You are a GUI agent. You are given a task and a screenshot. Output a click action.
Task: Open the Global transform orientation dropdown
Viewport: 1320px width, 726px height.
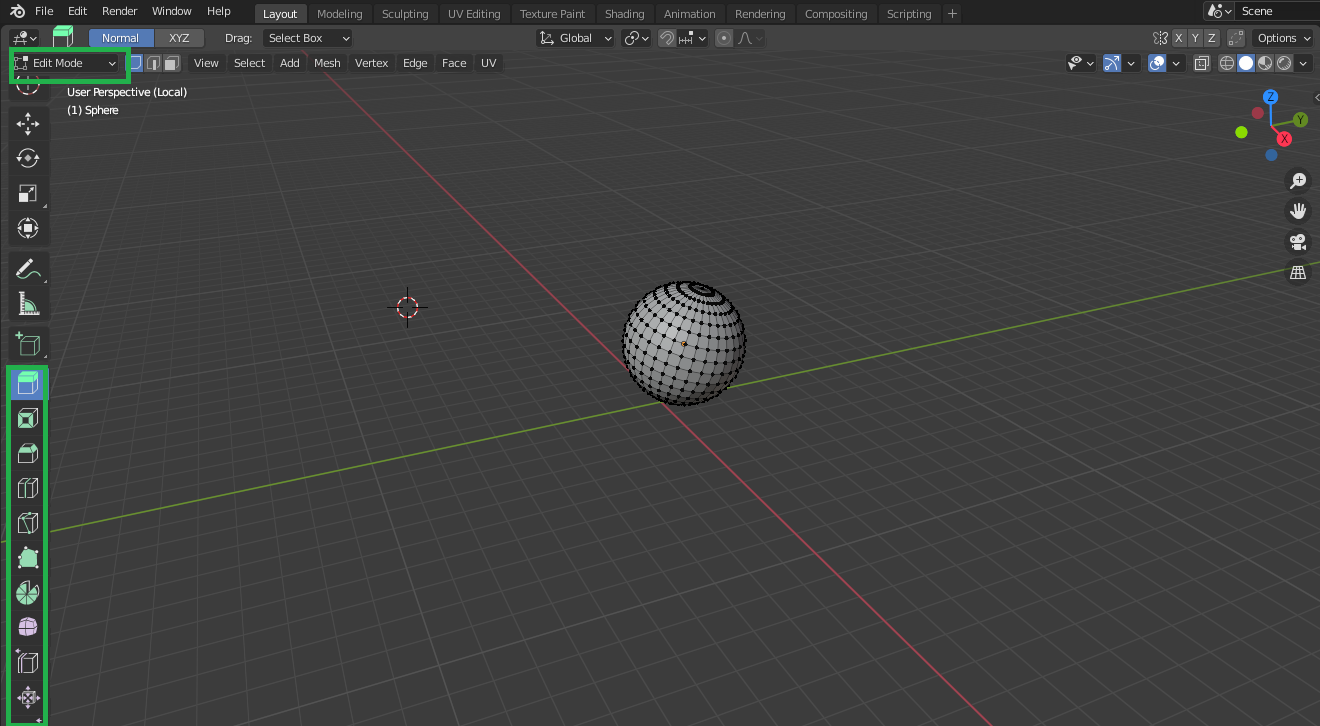click(575, 37)
